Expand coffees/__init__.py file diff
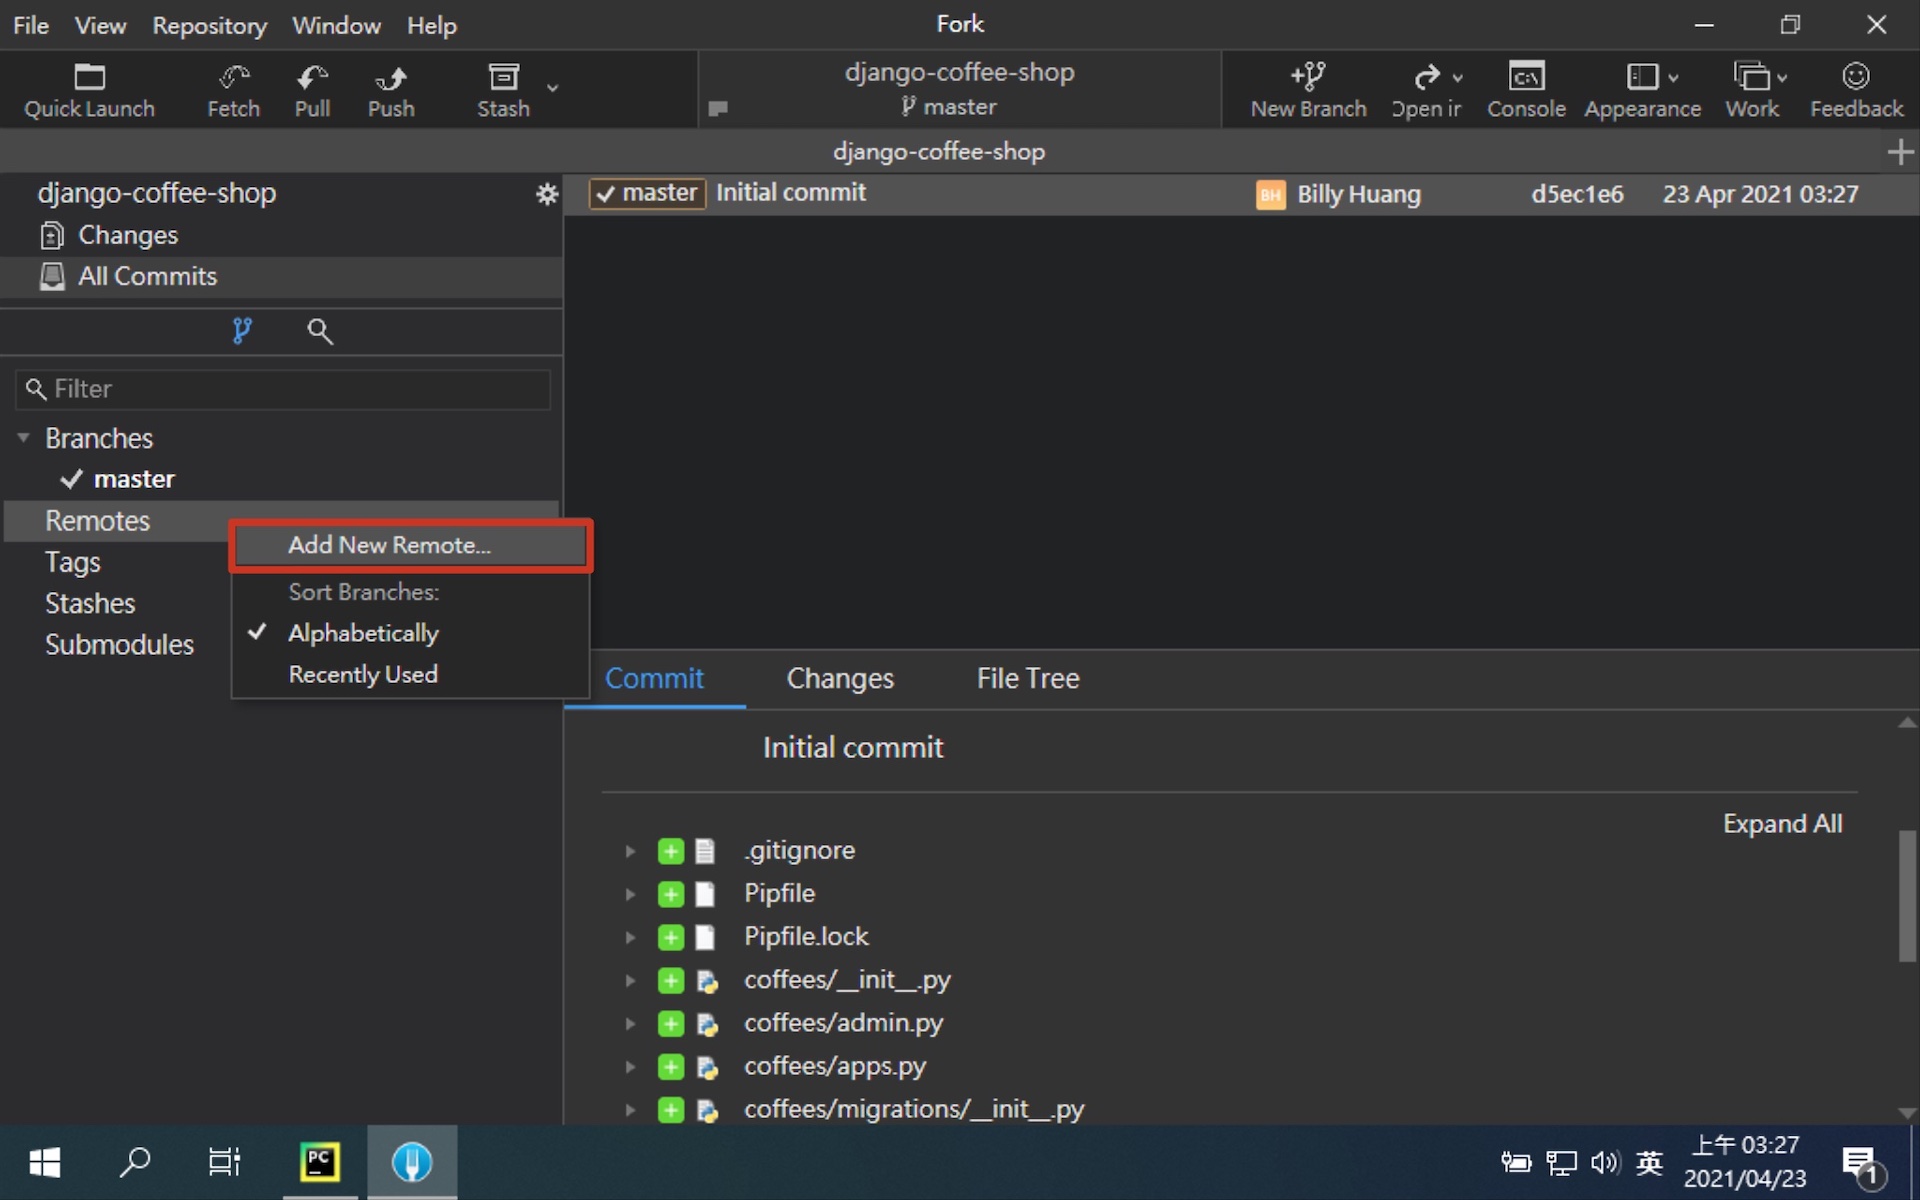1920x1200 pixels. 630,980
